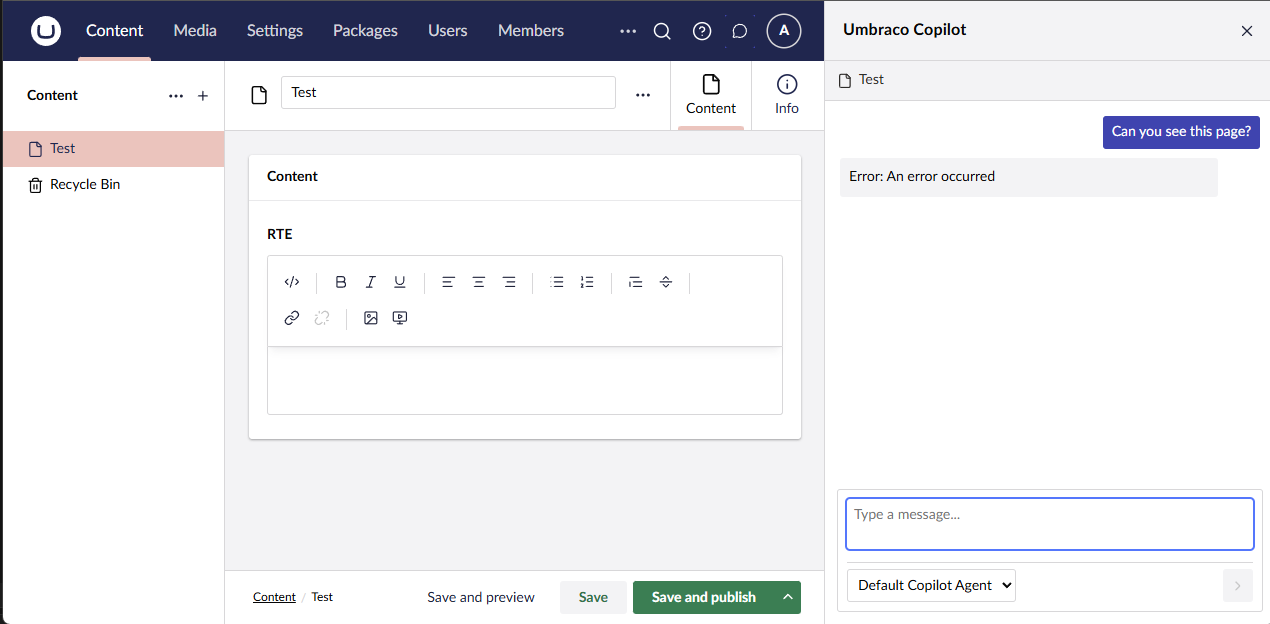Click the help question mark icon

pos(702,31)
